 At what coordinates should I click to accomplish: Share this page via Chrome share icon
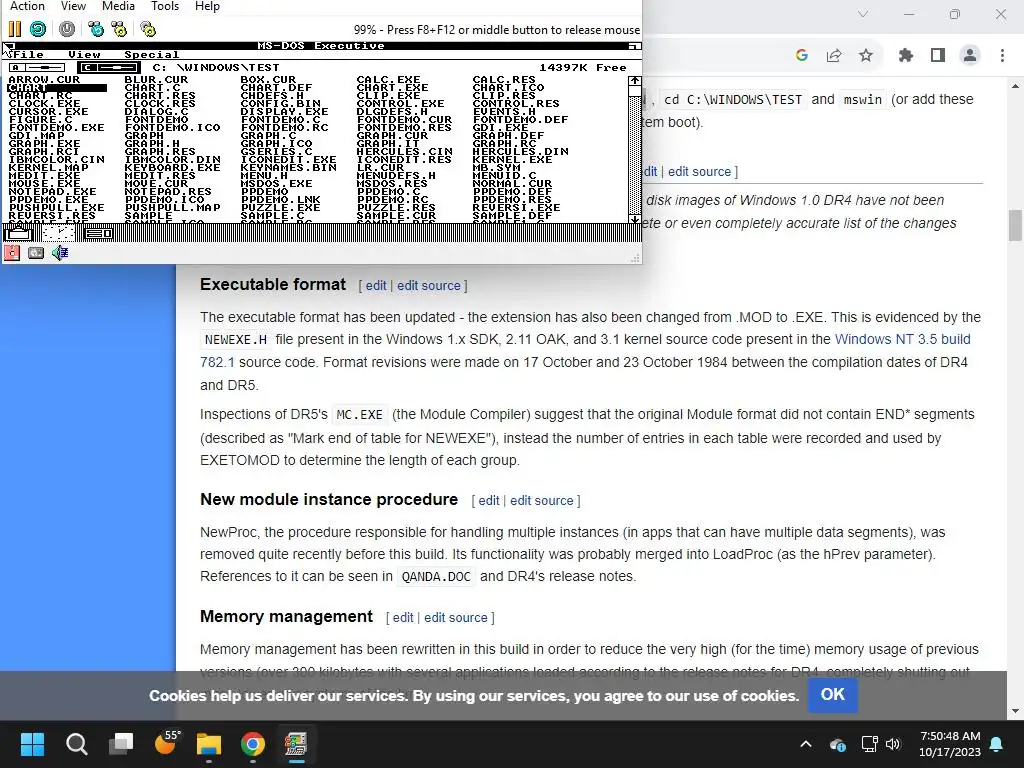coord(834,56)
